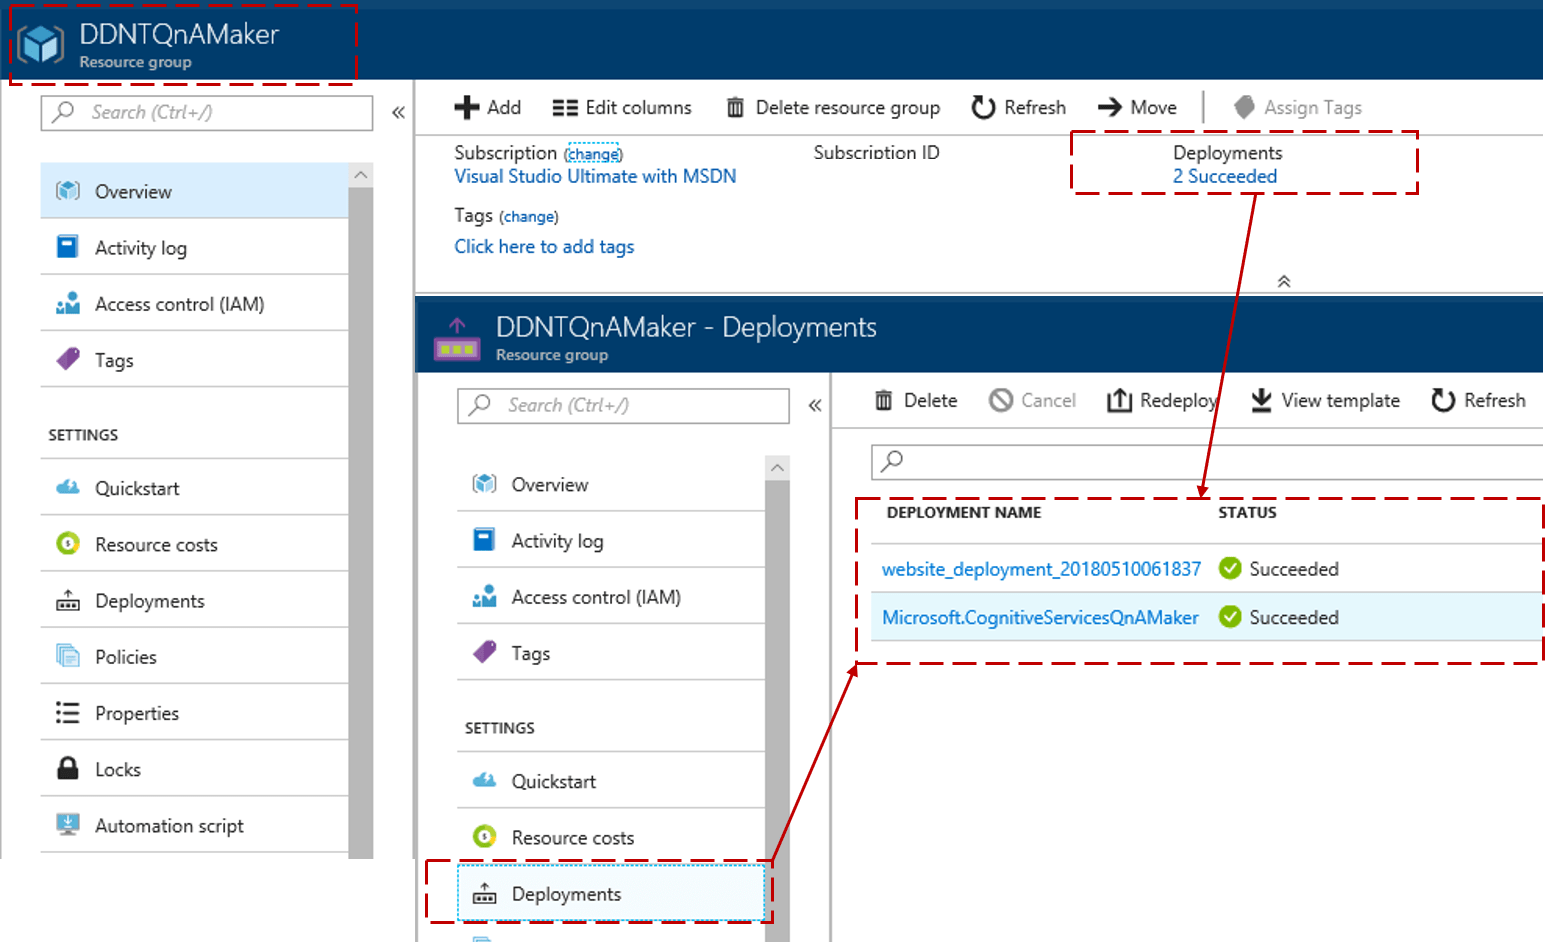Select the Cancel icon in Deployments toolbar
The height and width of the screenshot is (942, 1545).
(1000, 400)
